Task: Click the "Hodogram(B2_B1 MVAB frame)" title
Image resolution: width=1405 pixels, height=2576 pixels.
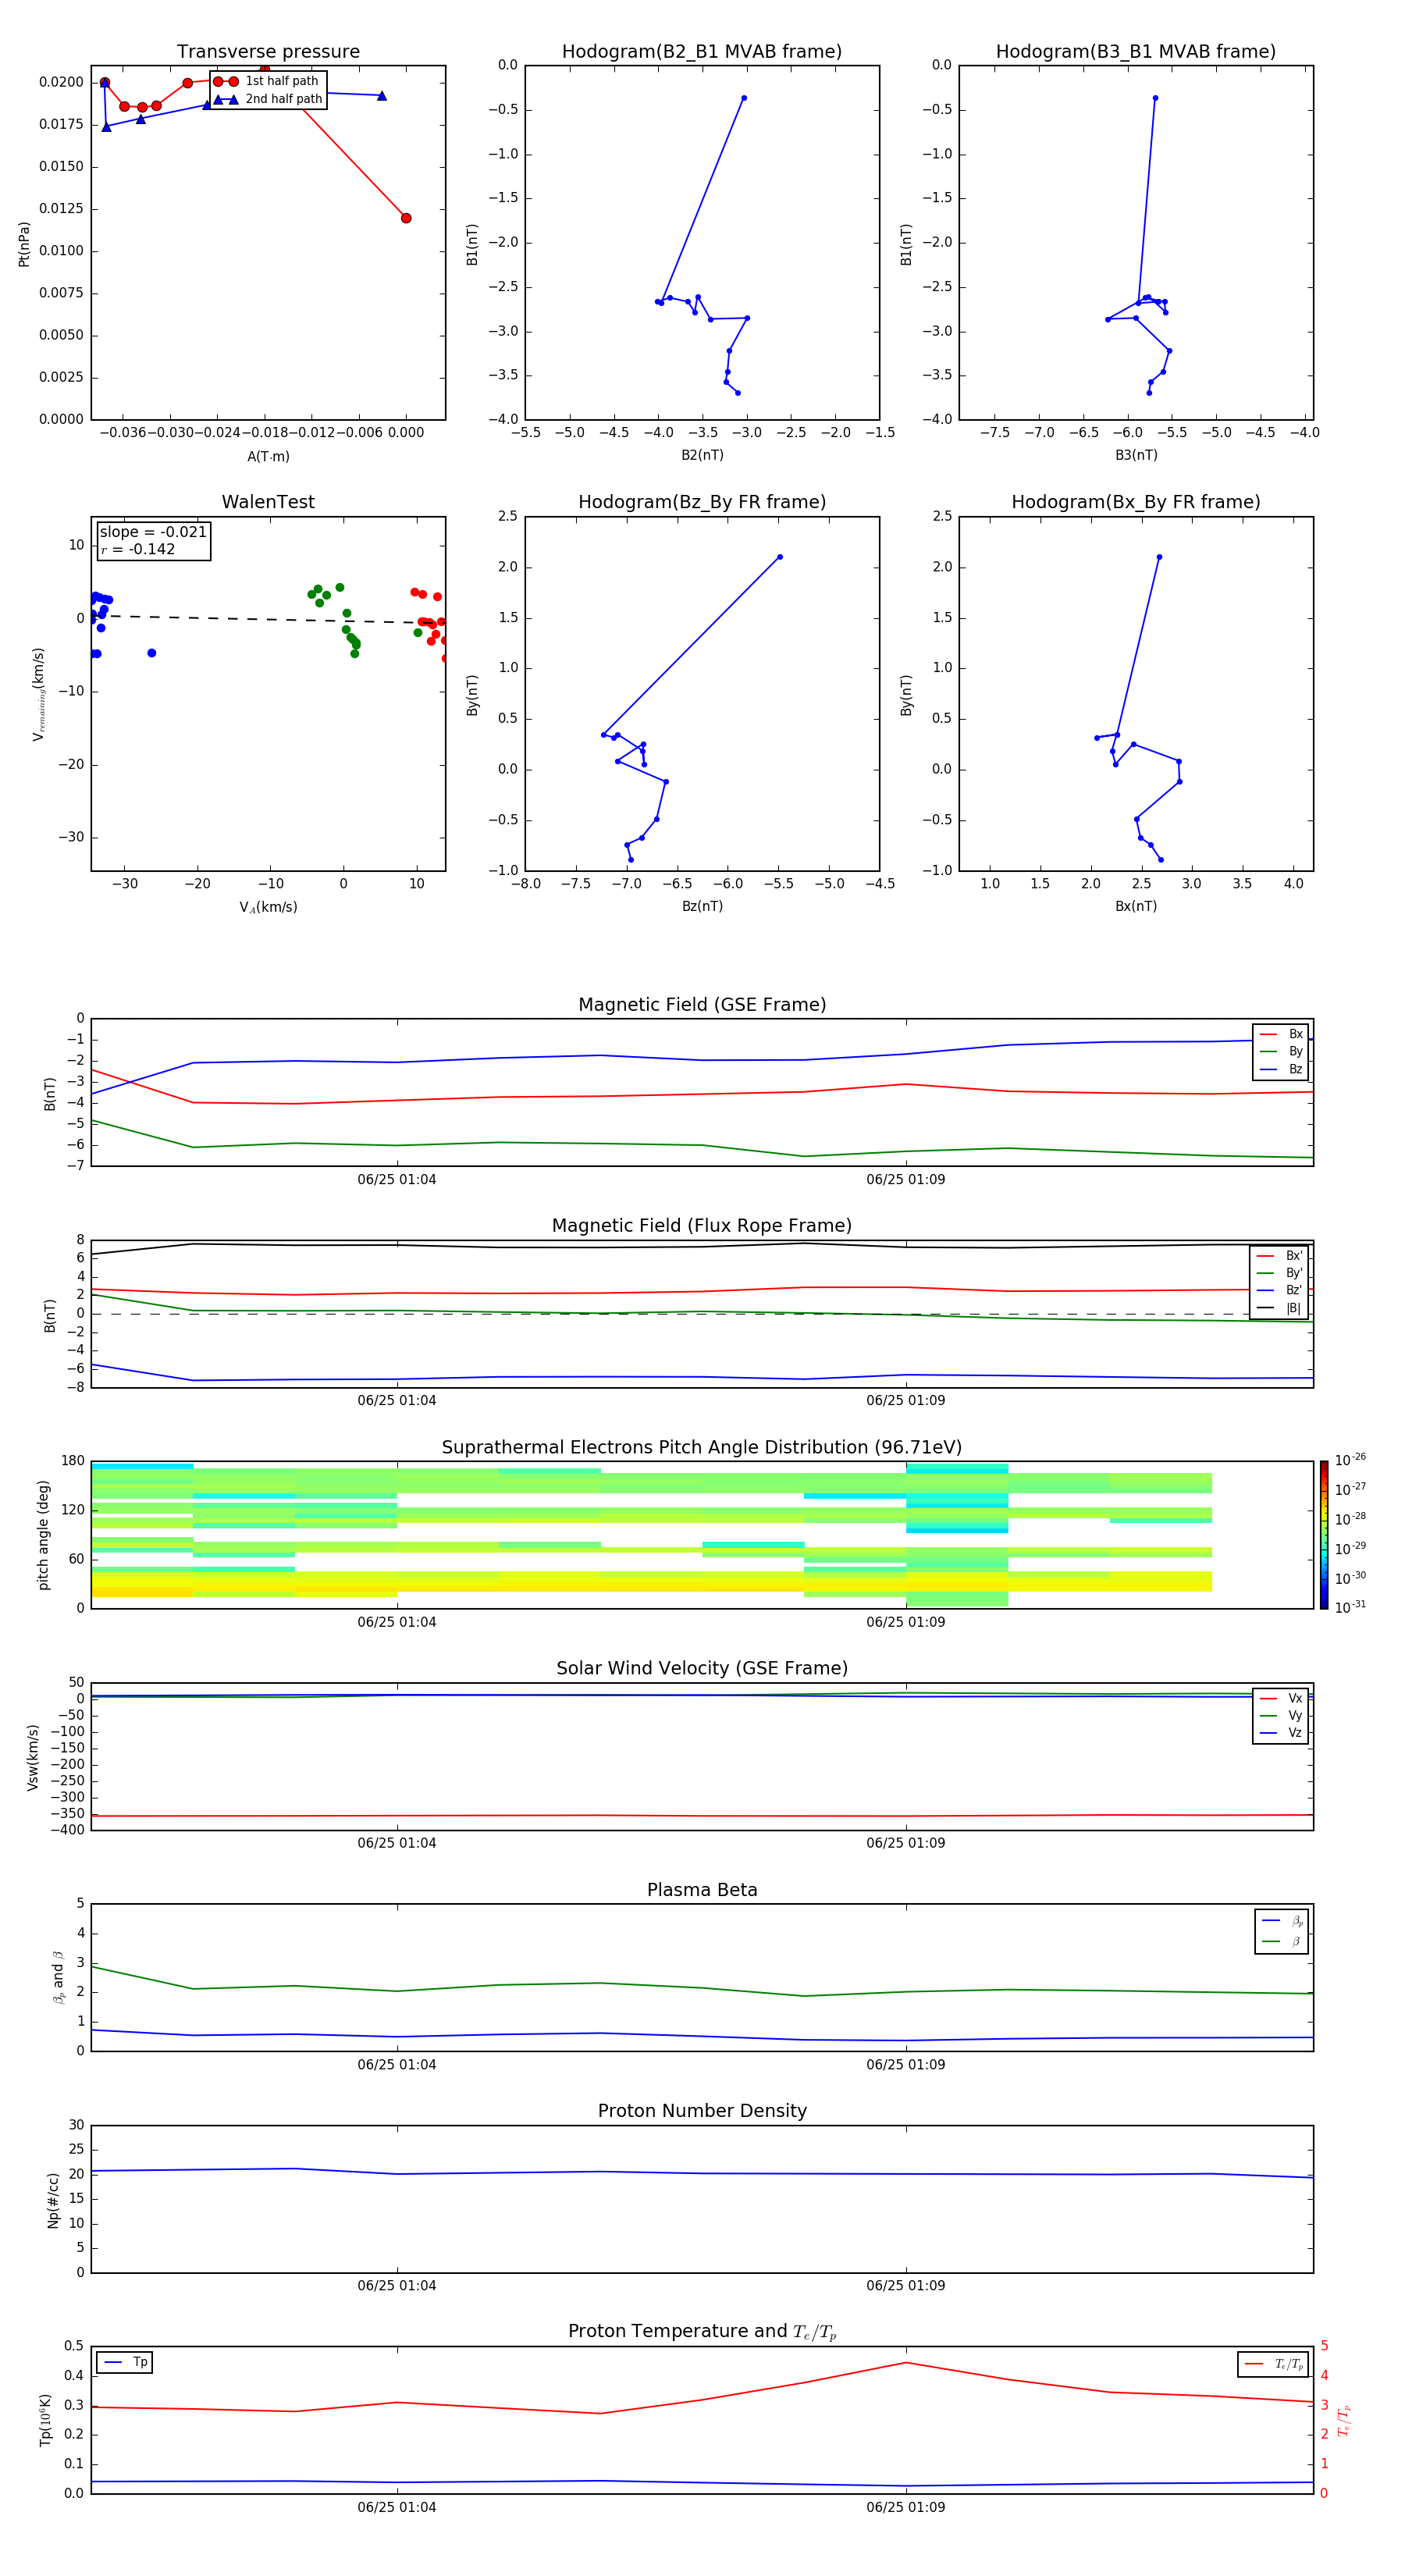Action: 702,52
